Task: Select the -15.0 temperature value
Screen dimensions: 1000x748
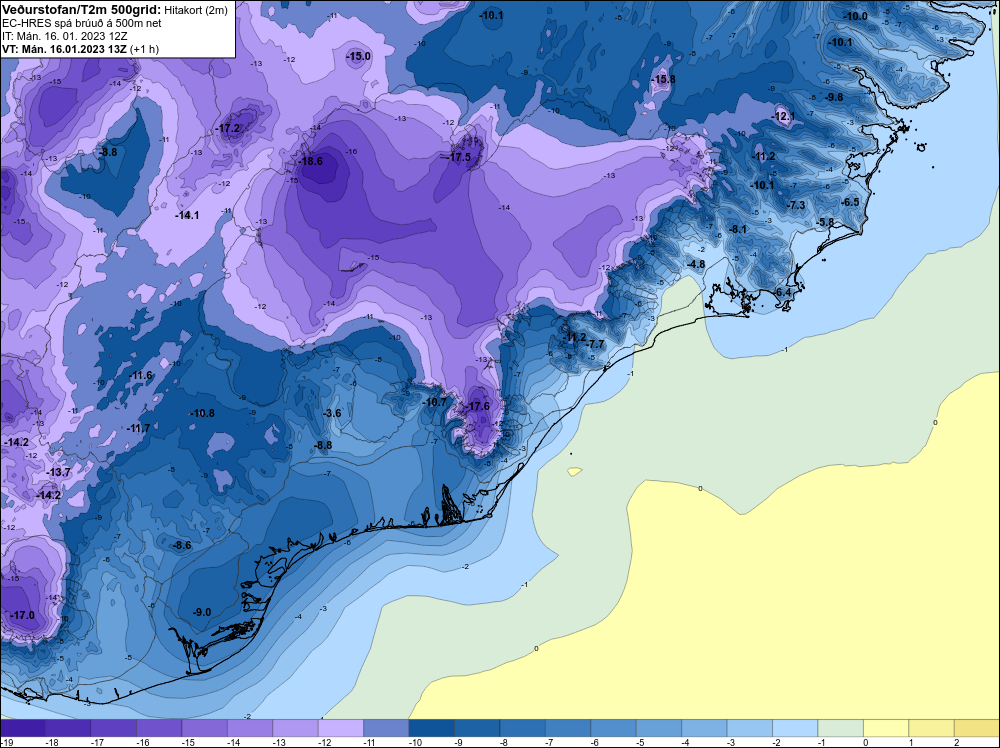Action: point(358,56)
